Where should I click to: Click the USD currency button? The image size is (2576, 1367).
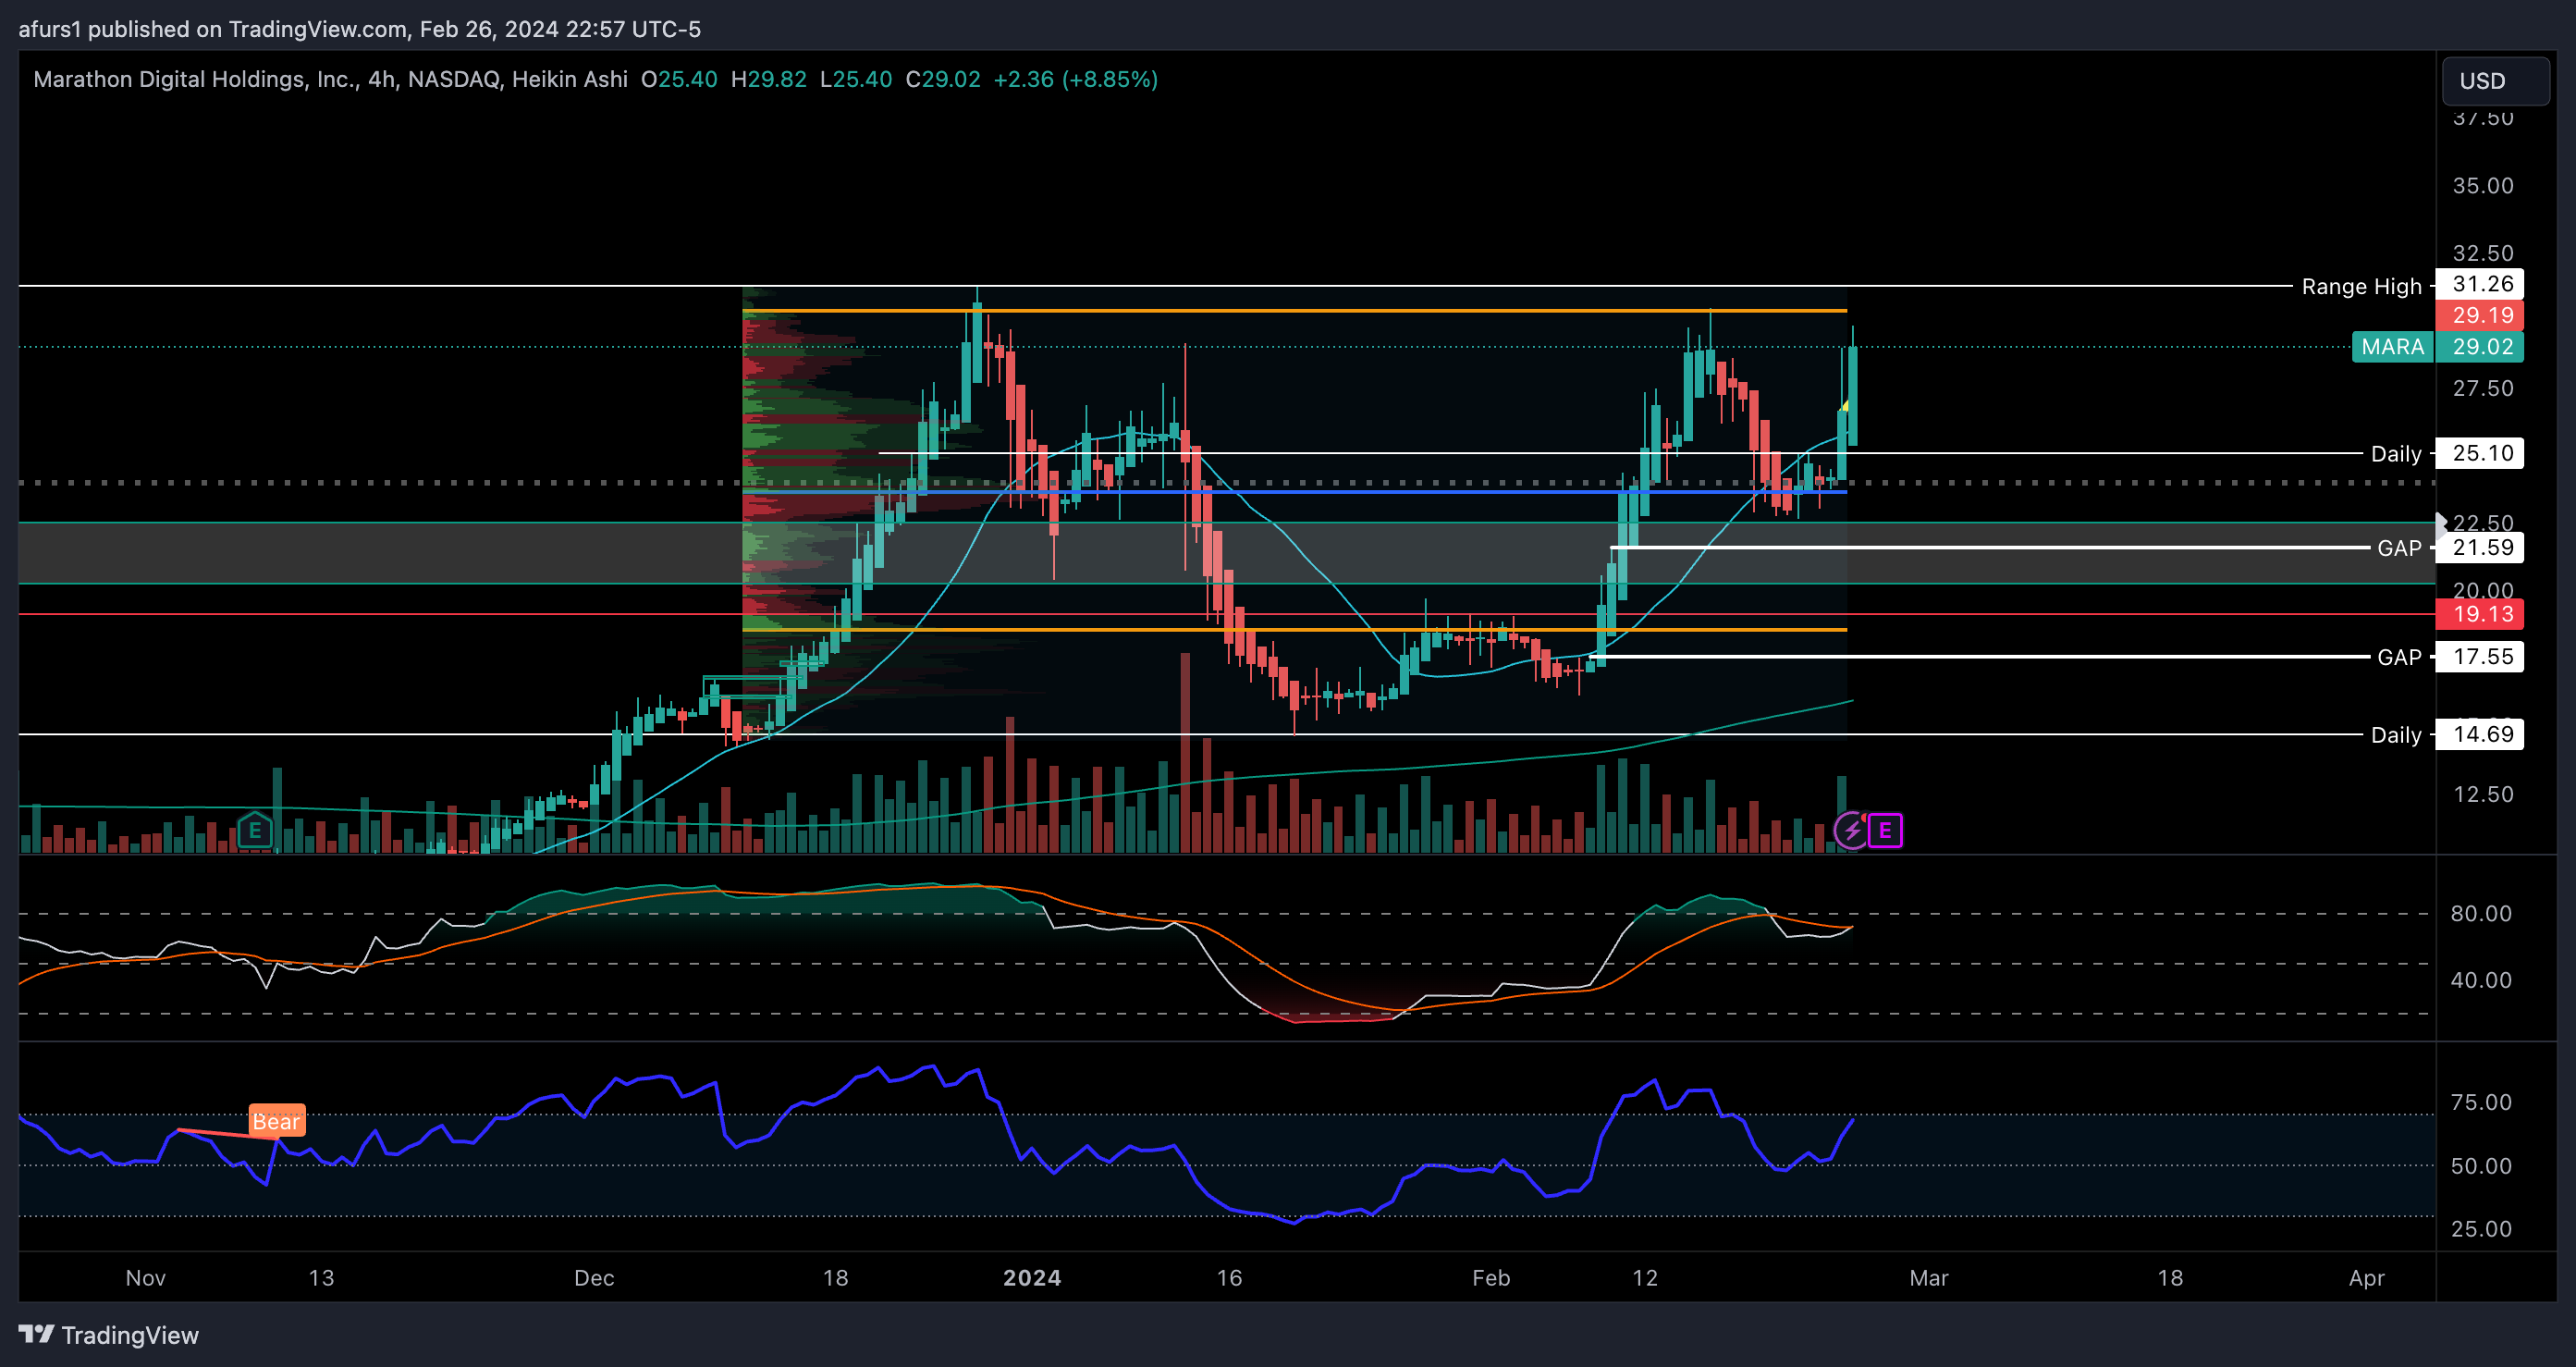[2495, 81]
